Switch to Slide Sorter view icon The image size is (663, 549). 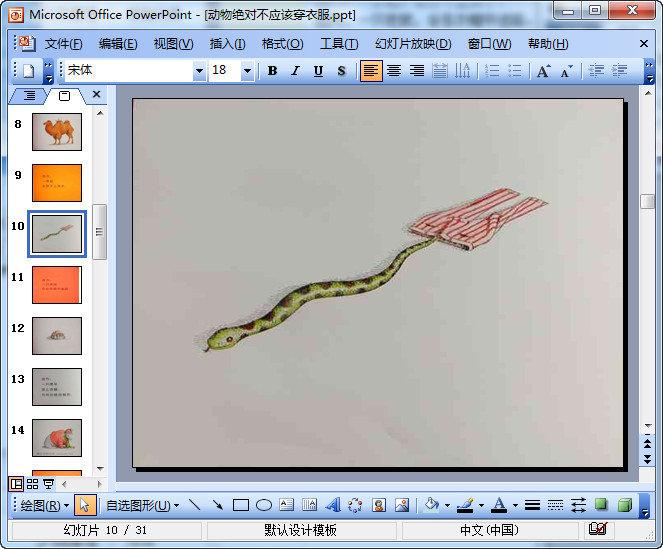tap(33, 484)
